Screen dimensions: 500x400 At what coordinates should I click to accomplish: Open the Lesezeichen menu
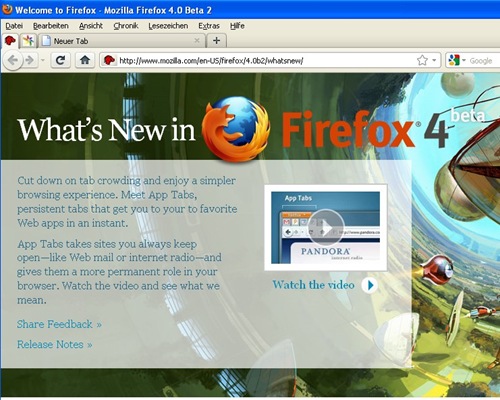click(x=168, y=26)
